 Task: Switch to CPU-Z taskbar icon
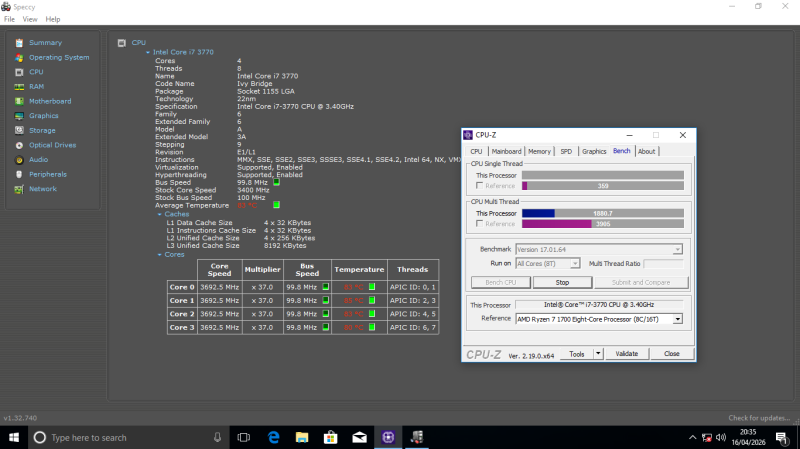coord(388,437)
